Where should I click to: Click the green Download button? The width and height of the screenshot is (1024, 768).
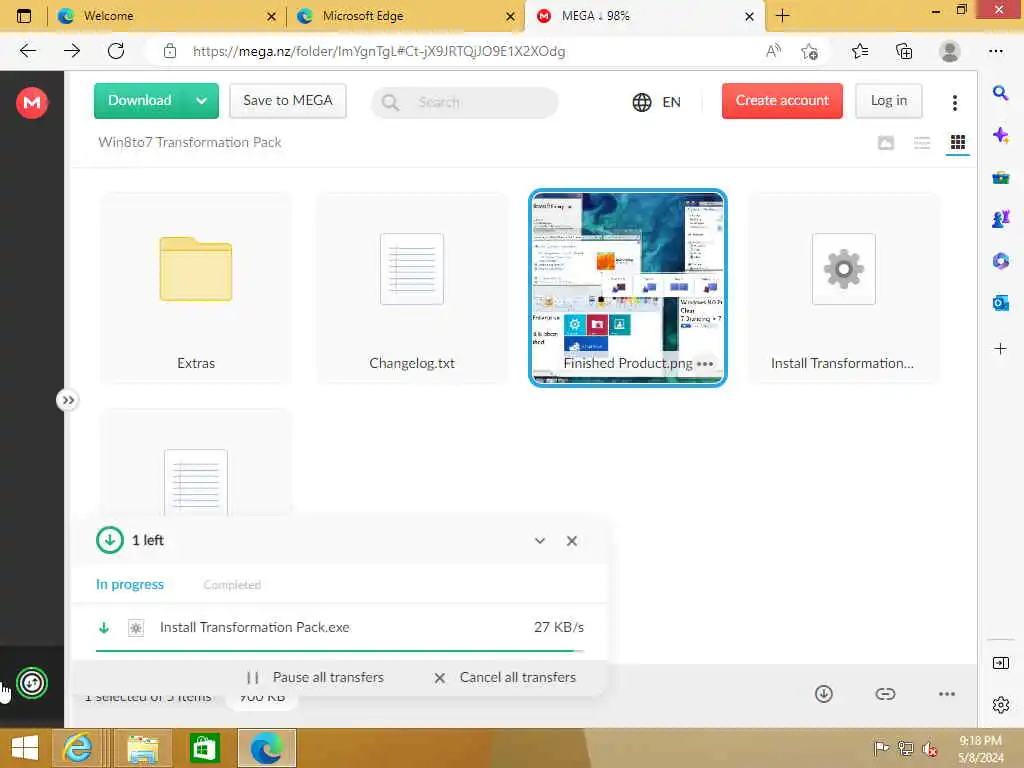[x=140, y=101]
